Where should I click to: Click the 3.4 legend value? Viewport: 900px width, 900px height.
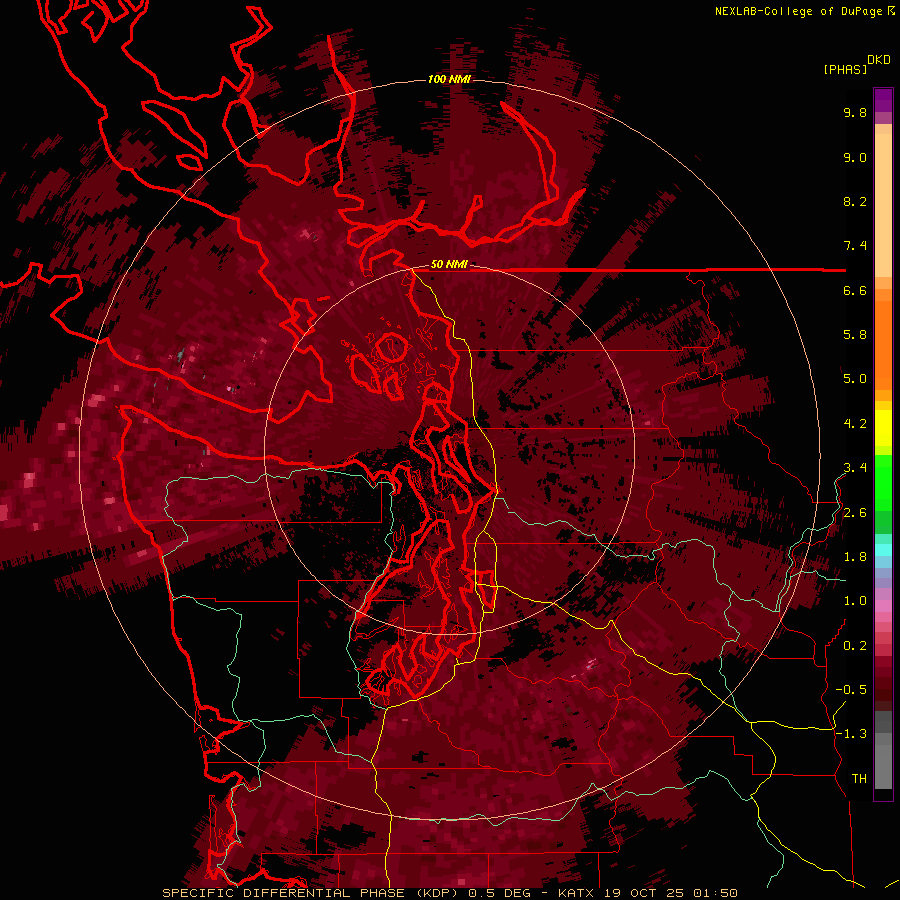855,468
